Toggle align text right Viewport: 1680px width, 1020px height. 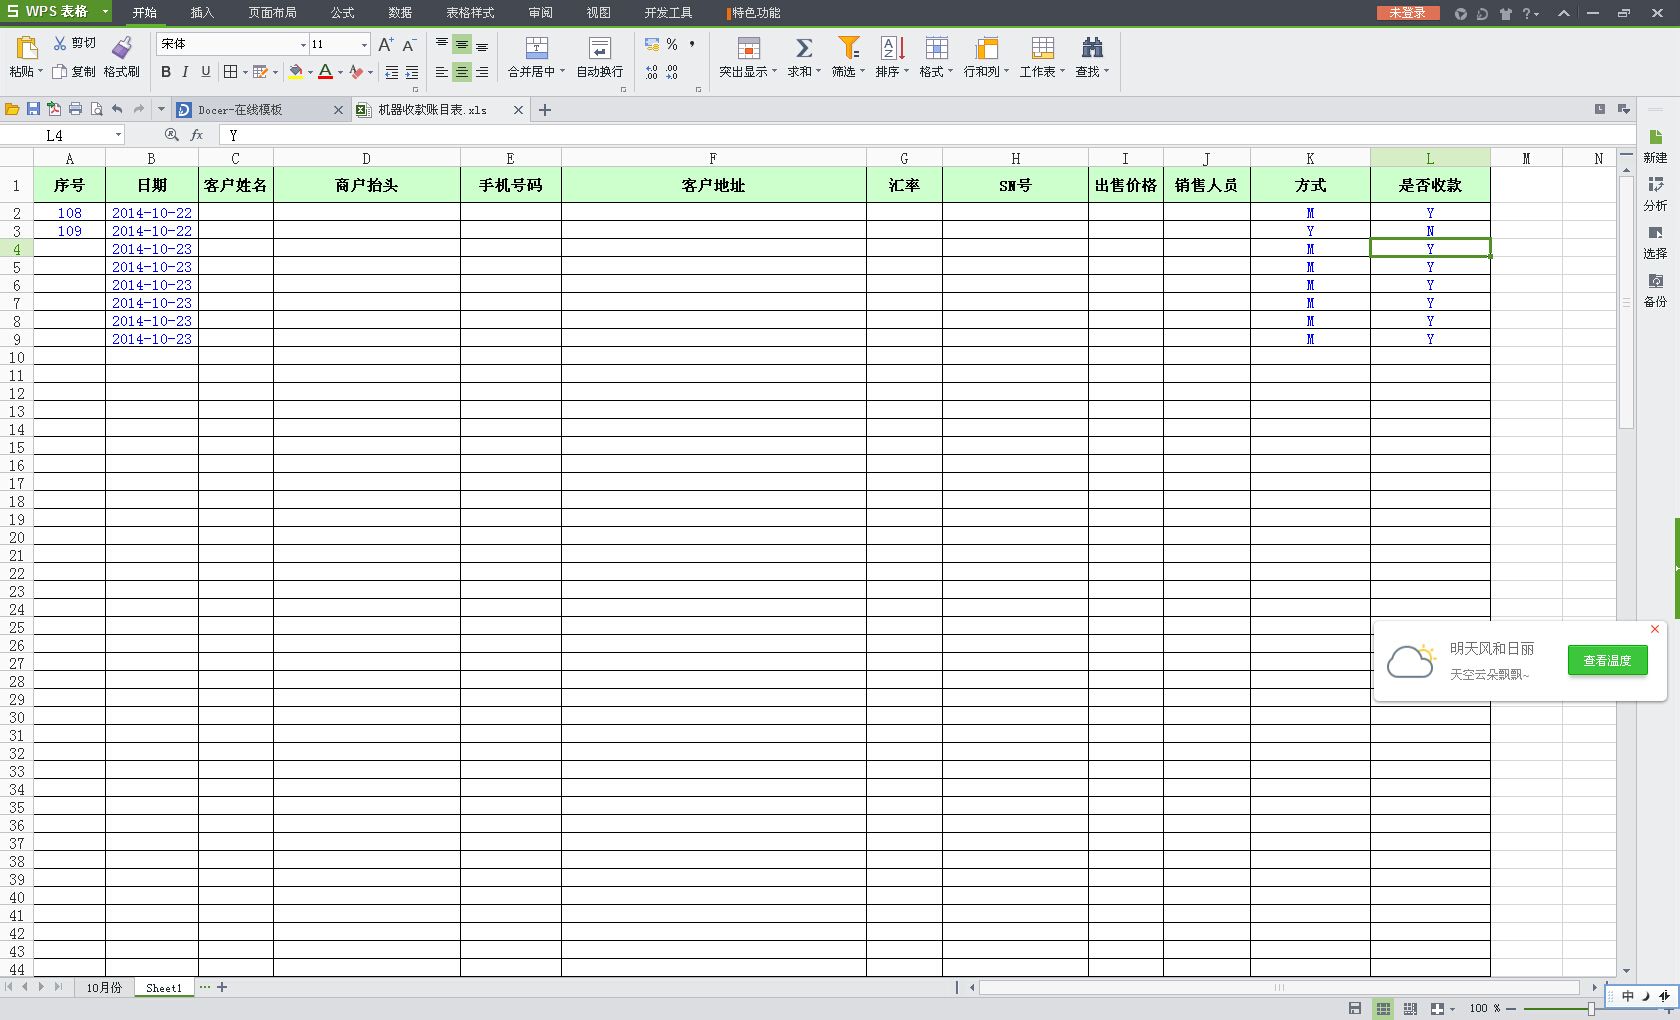[482, 72]
